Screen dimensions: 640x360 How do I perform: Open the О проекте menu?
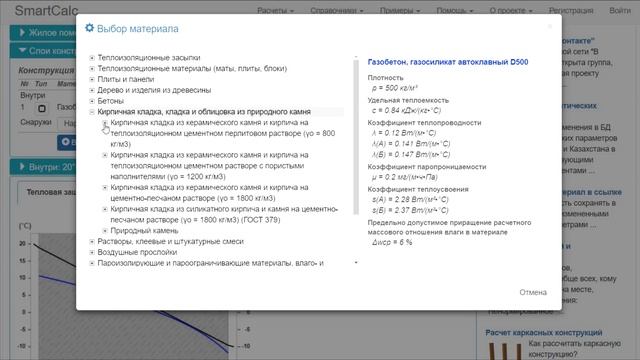511,11
